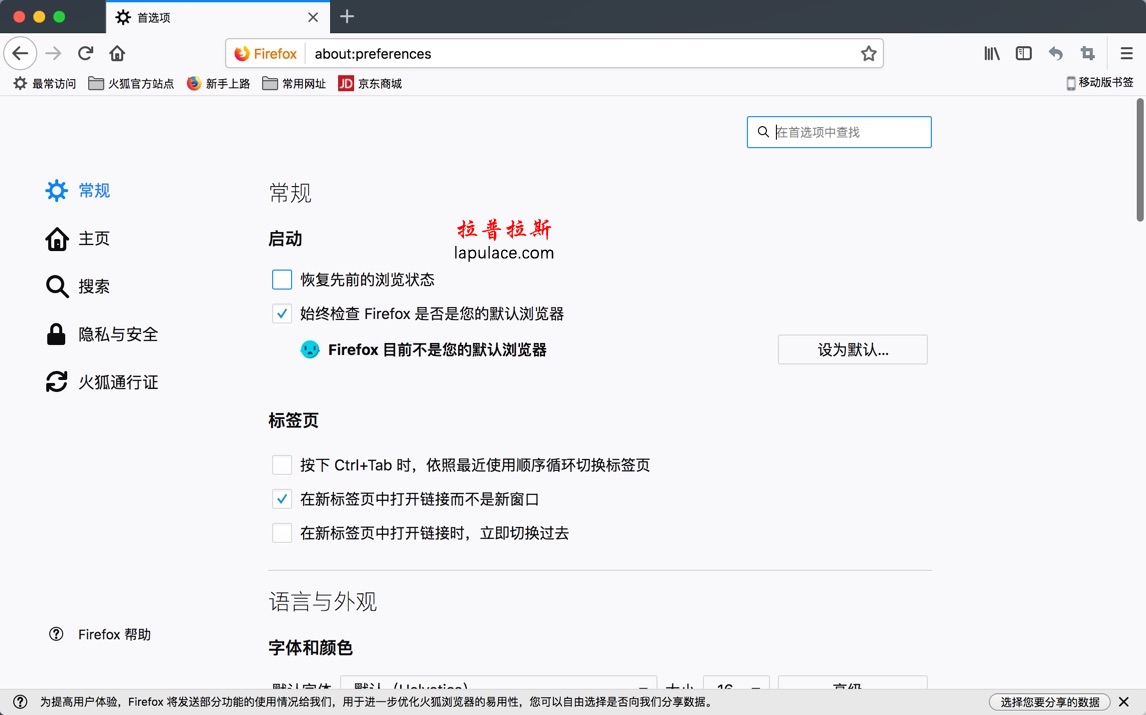Click the 火狐通行证 sync icon
1146x715 pixels.
click(56, 382)
